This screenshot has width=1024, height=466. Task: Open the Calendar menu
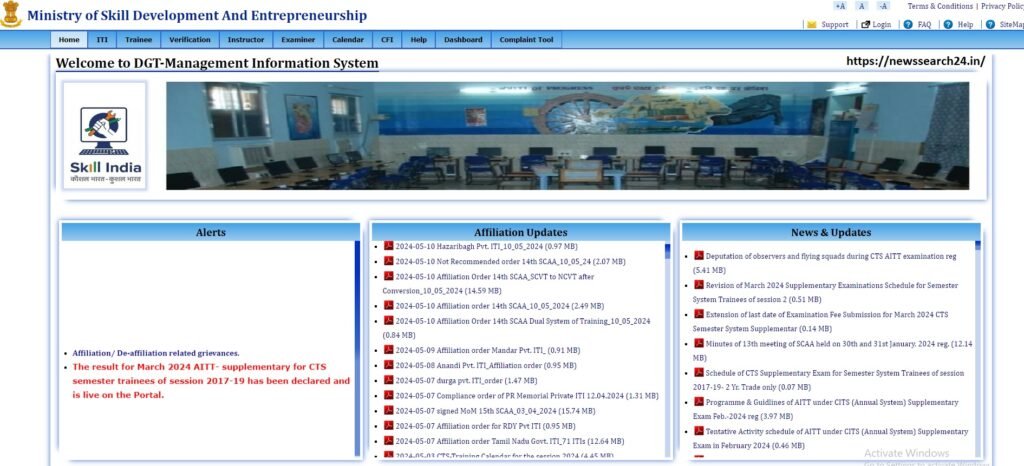point(348,40)
